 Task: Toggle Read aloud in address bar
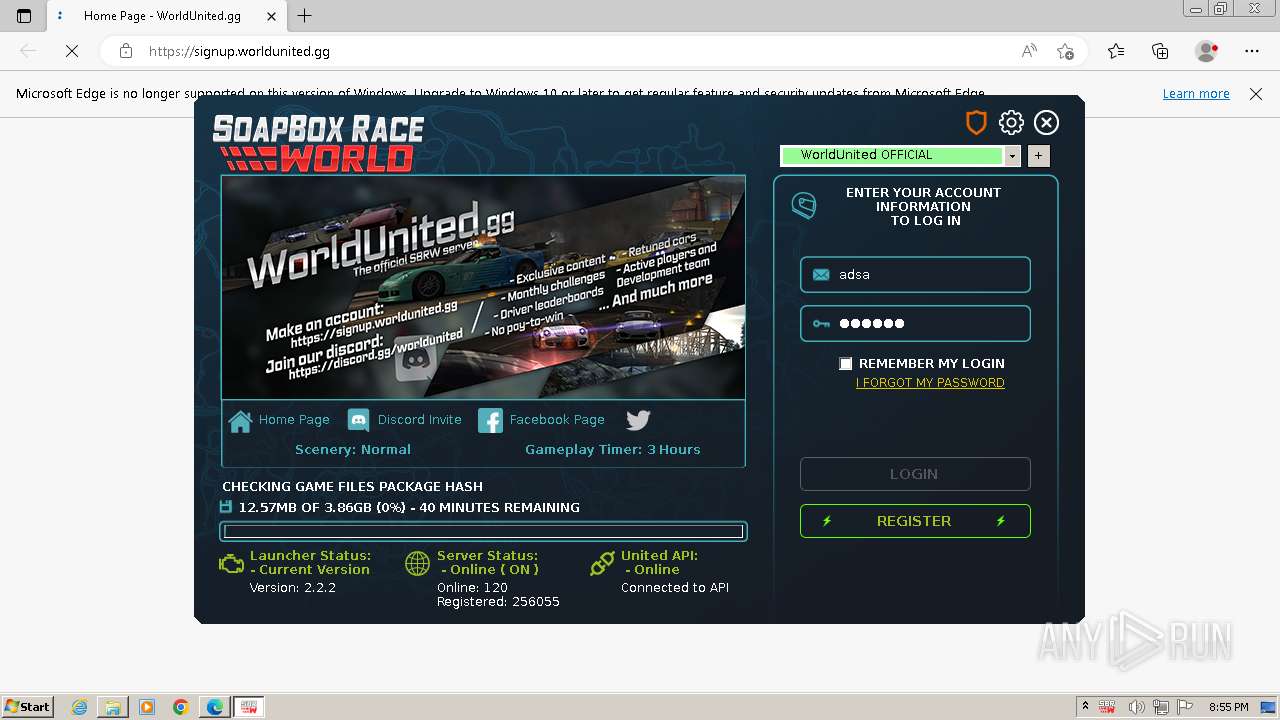click(1029, 51)
